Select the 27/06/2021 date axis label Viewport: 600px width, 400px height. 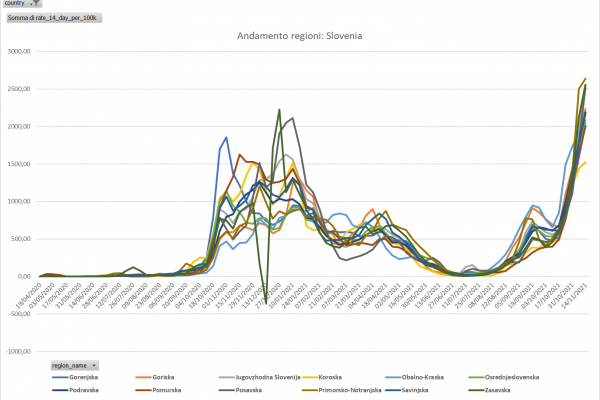(x=440, y=295)
